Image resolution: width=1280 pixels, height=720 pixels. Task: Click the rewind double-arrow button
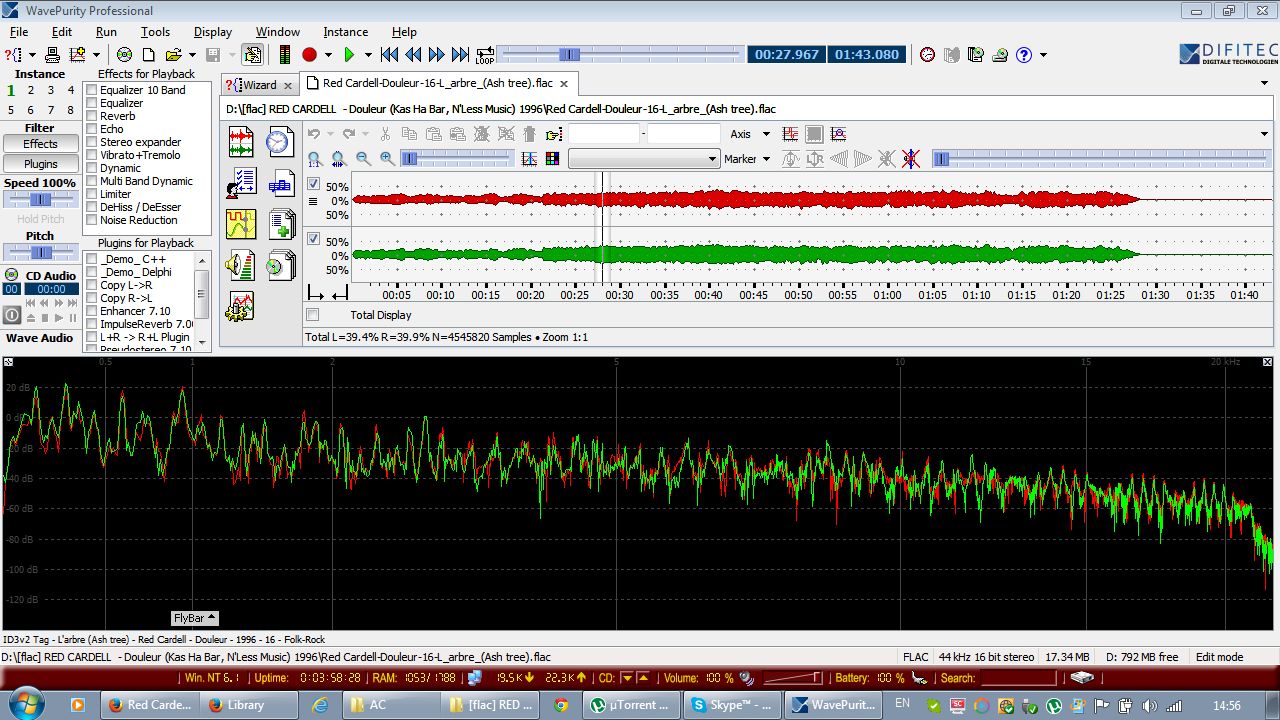tap(413, 55)
